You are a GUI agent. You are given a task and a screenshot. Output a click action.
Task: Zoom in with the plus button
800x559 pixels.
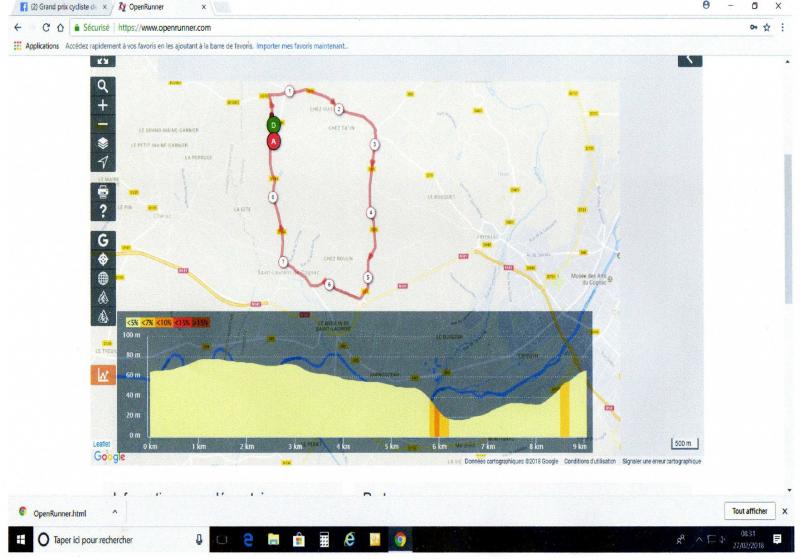point(103,105)
